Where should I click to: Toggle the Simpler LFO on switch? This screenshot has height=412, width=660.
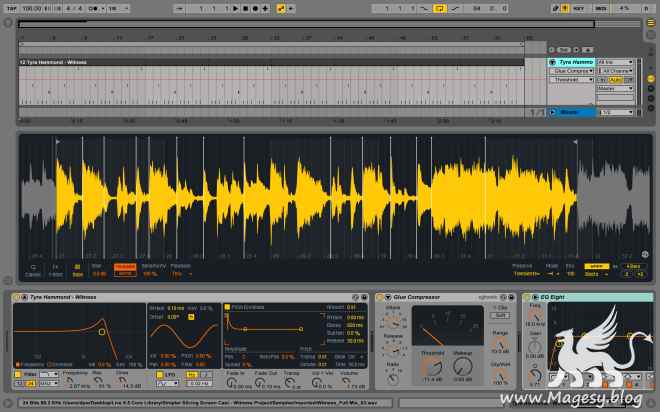[160, 375]
